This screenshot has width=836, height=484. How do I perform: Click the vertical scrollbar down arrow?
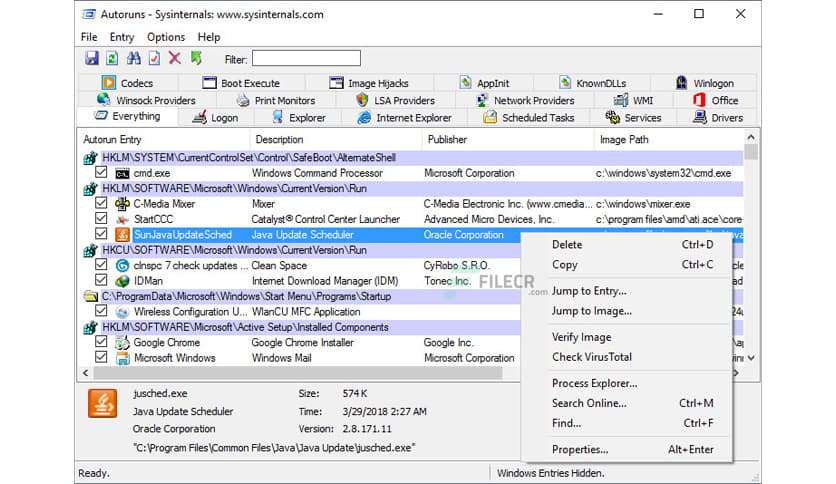tap(750, 357)
